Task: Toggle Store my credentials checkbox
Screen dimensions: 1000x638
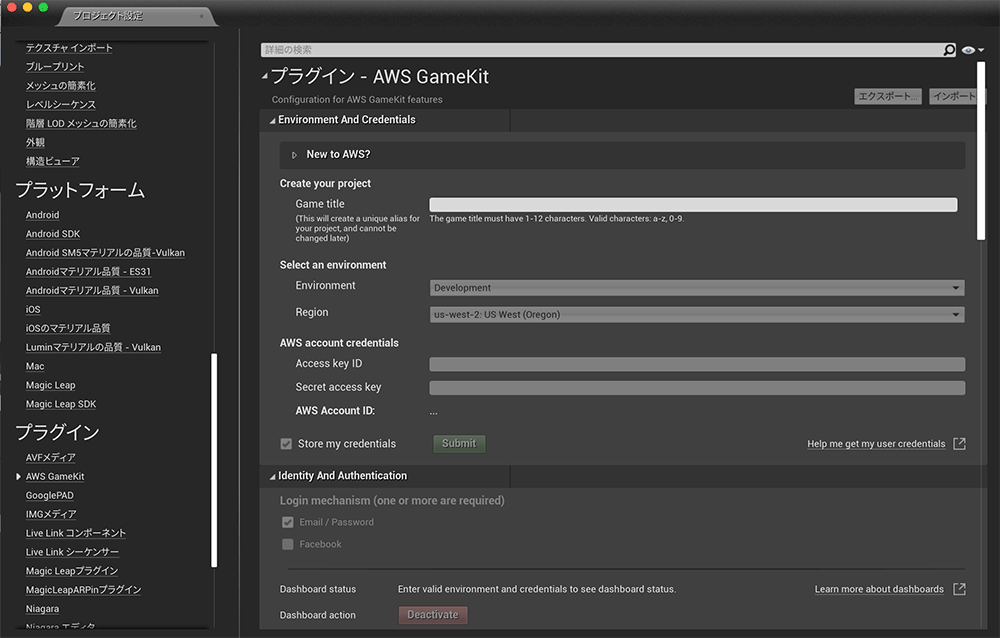Action: click(x=286, y=443)
